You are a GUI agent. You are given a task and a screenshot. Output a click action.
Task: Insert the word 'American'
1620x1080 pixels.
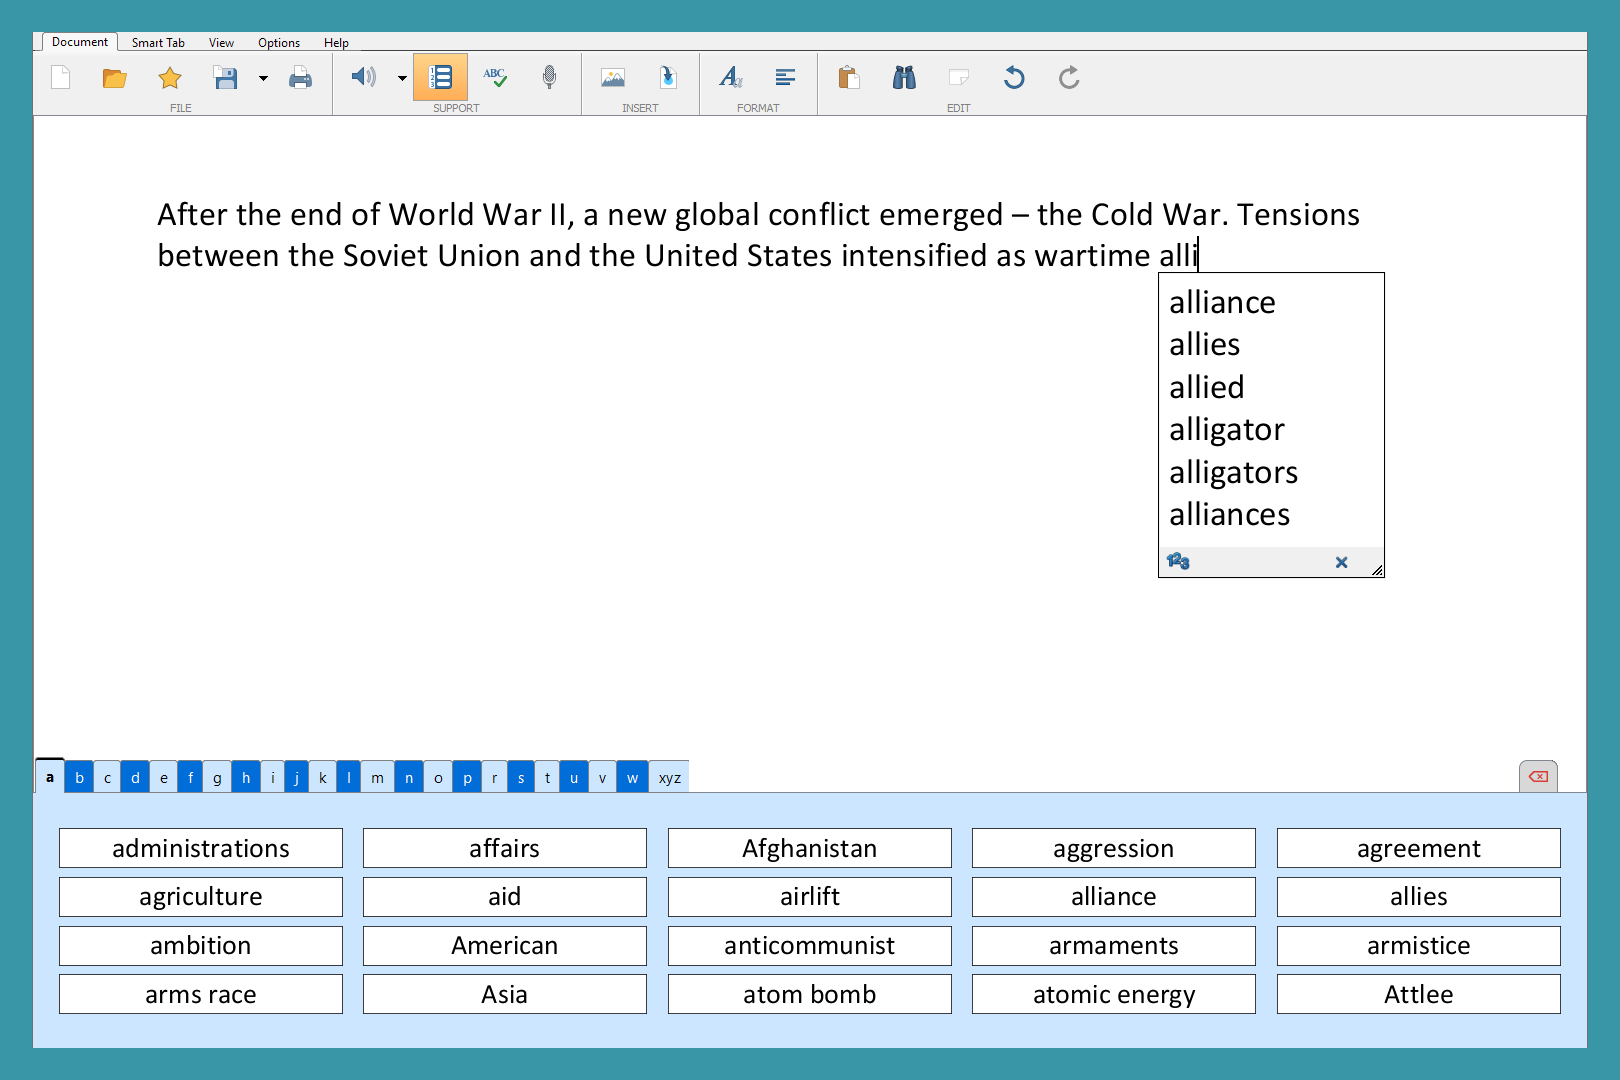tap(505, 946)
